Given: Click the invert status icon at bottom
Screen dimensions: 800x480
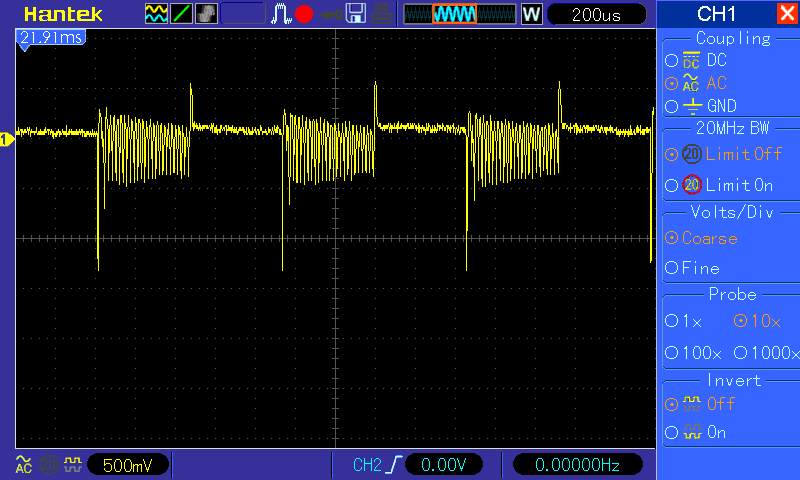Looking at the screenshot, I should tap(72, 464).
